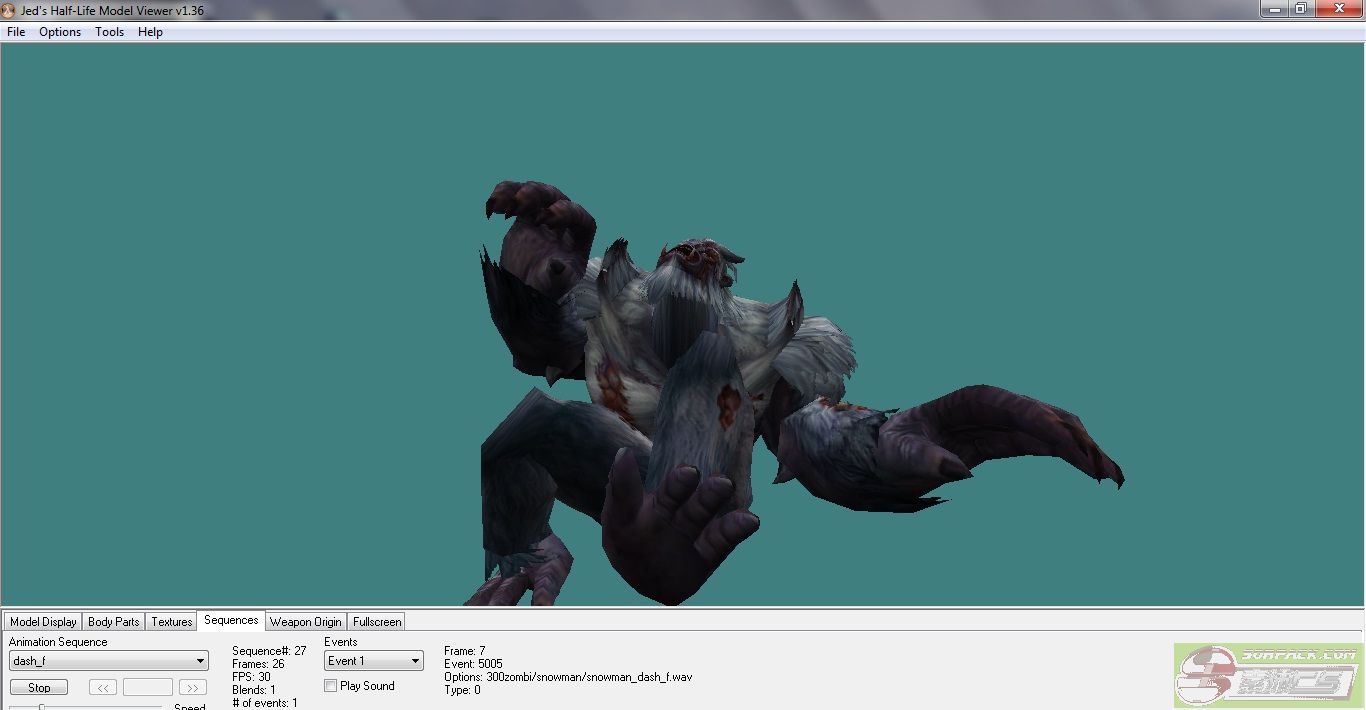
Task: Click the previous frame << button
Action: pyautogui.click(x=103, y=688)
